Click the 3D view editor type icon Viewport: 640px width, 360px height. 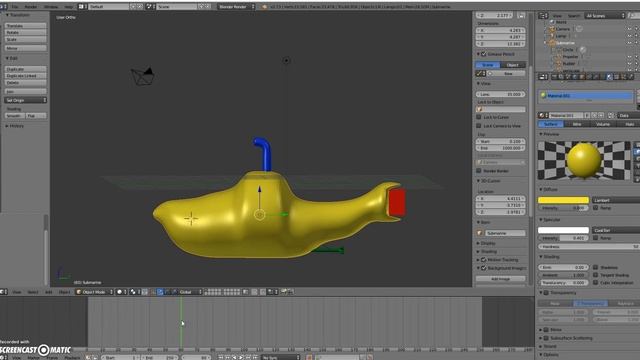point(3,292)
